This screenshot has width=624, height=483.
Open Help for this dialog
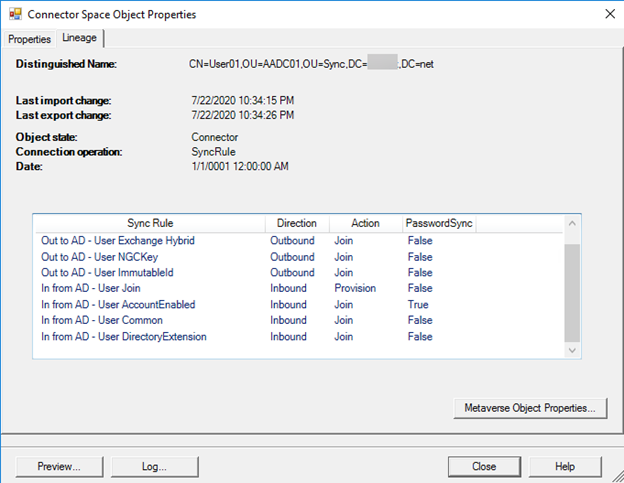click(565, 466)
